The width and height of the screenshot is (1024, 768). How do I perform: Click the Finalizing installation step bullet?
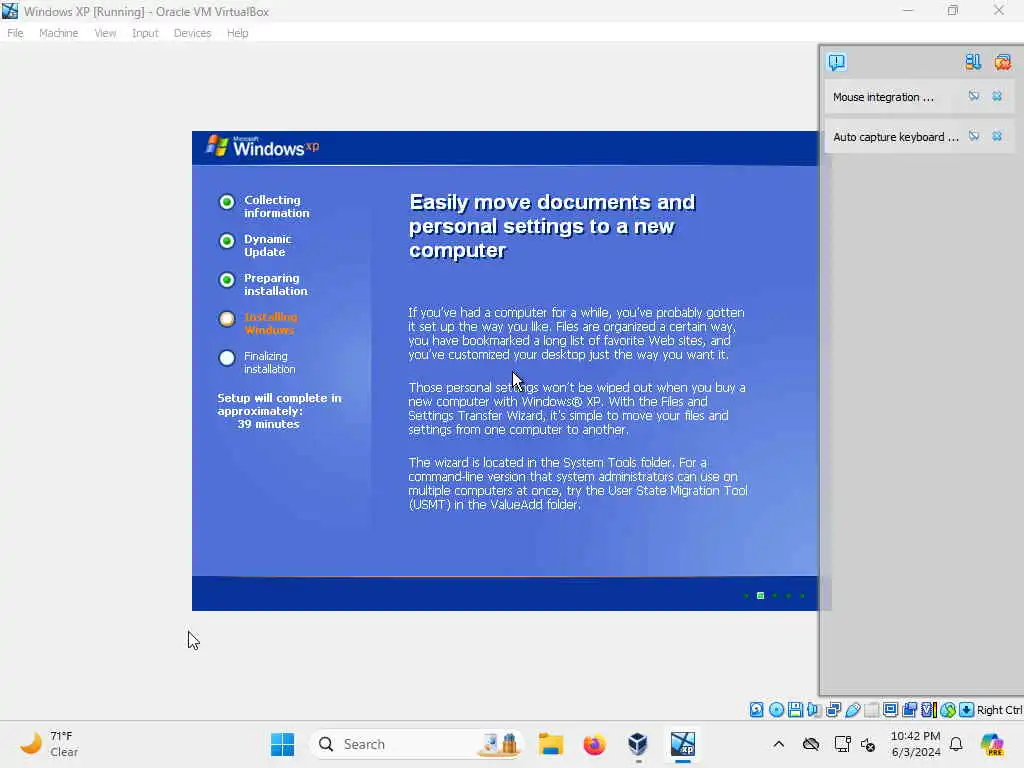(227, 358)
